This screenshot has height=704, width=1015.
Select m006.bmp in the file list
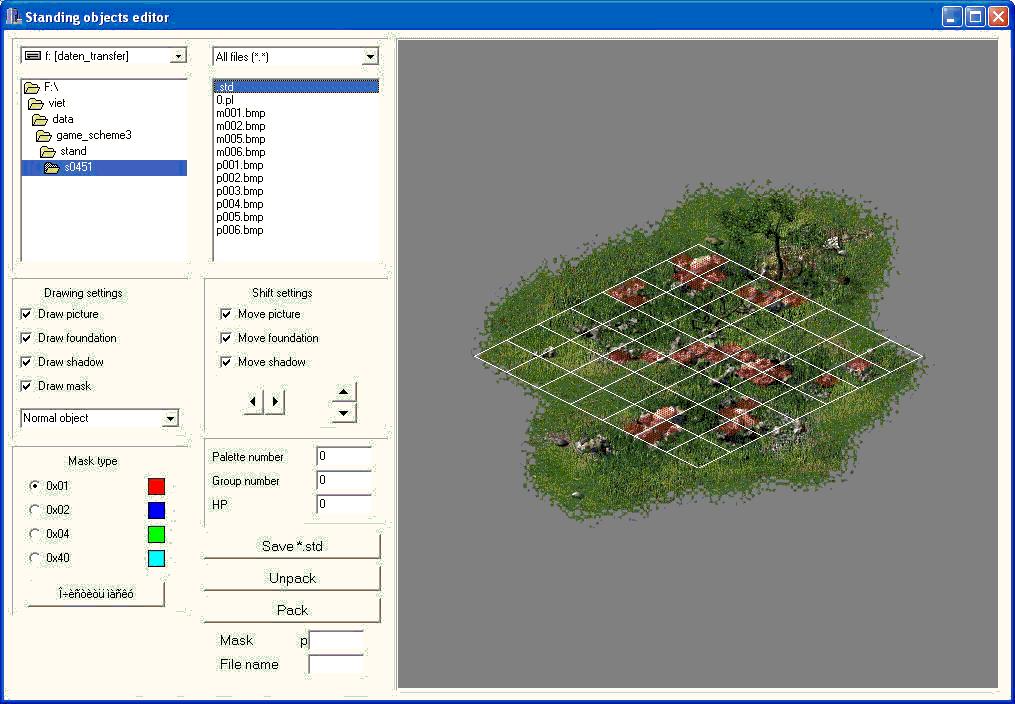click(x=296, y=152)
